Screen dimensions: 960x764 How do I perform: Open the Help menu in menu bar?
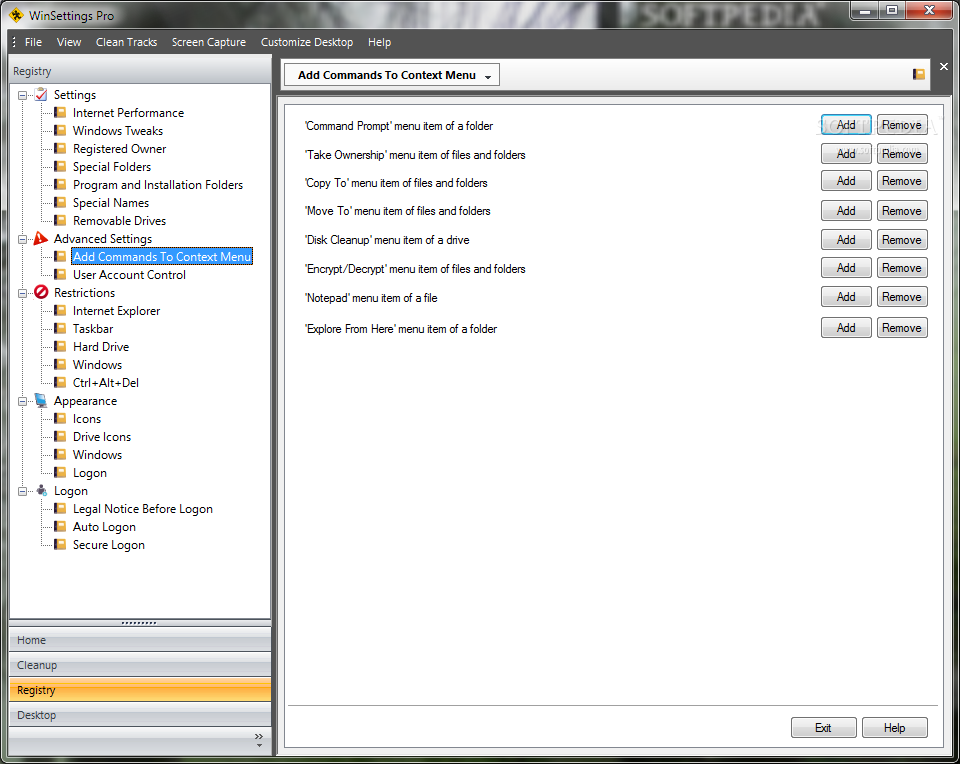(x=379, y=42)
